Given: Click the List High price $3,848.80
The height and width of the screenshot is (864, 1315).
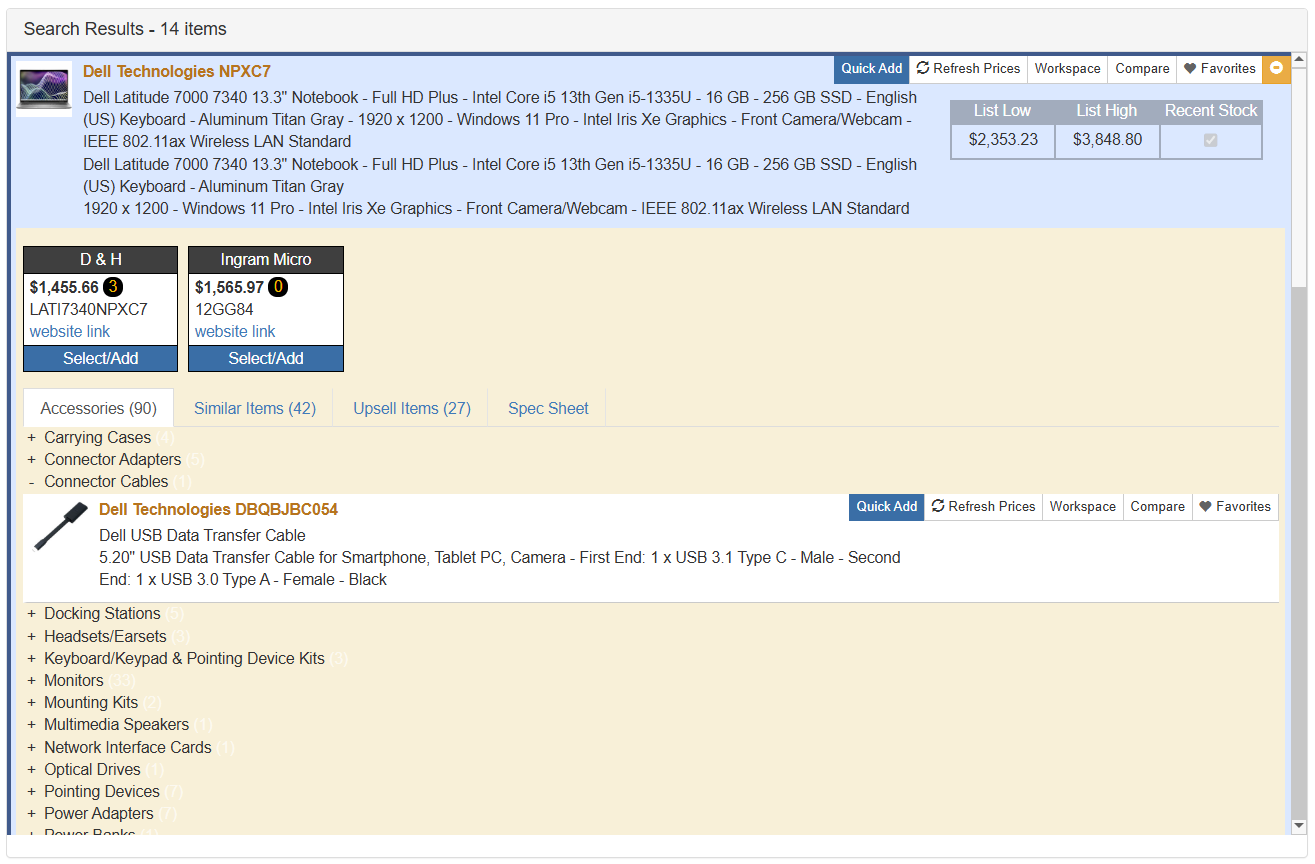Looking at the screenshot, I should point(1107,140).
